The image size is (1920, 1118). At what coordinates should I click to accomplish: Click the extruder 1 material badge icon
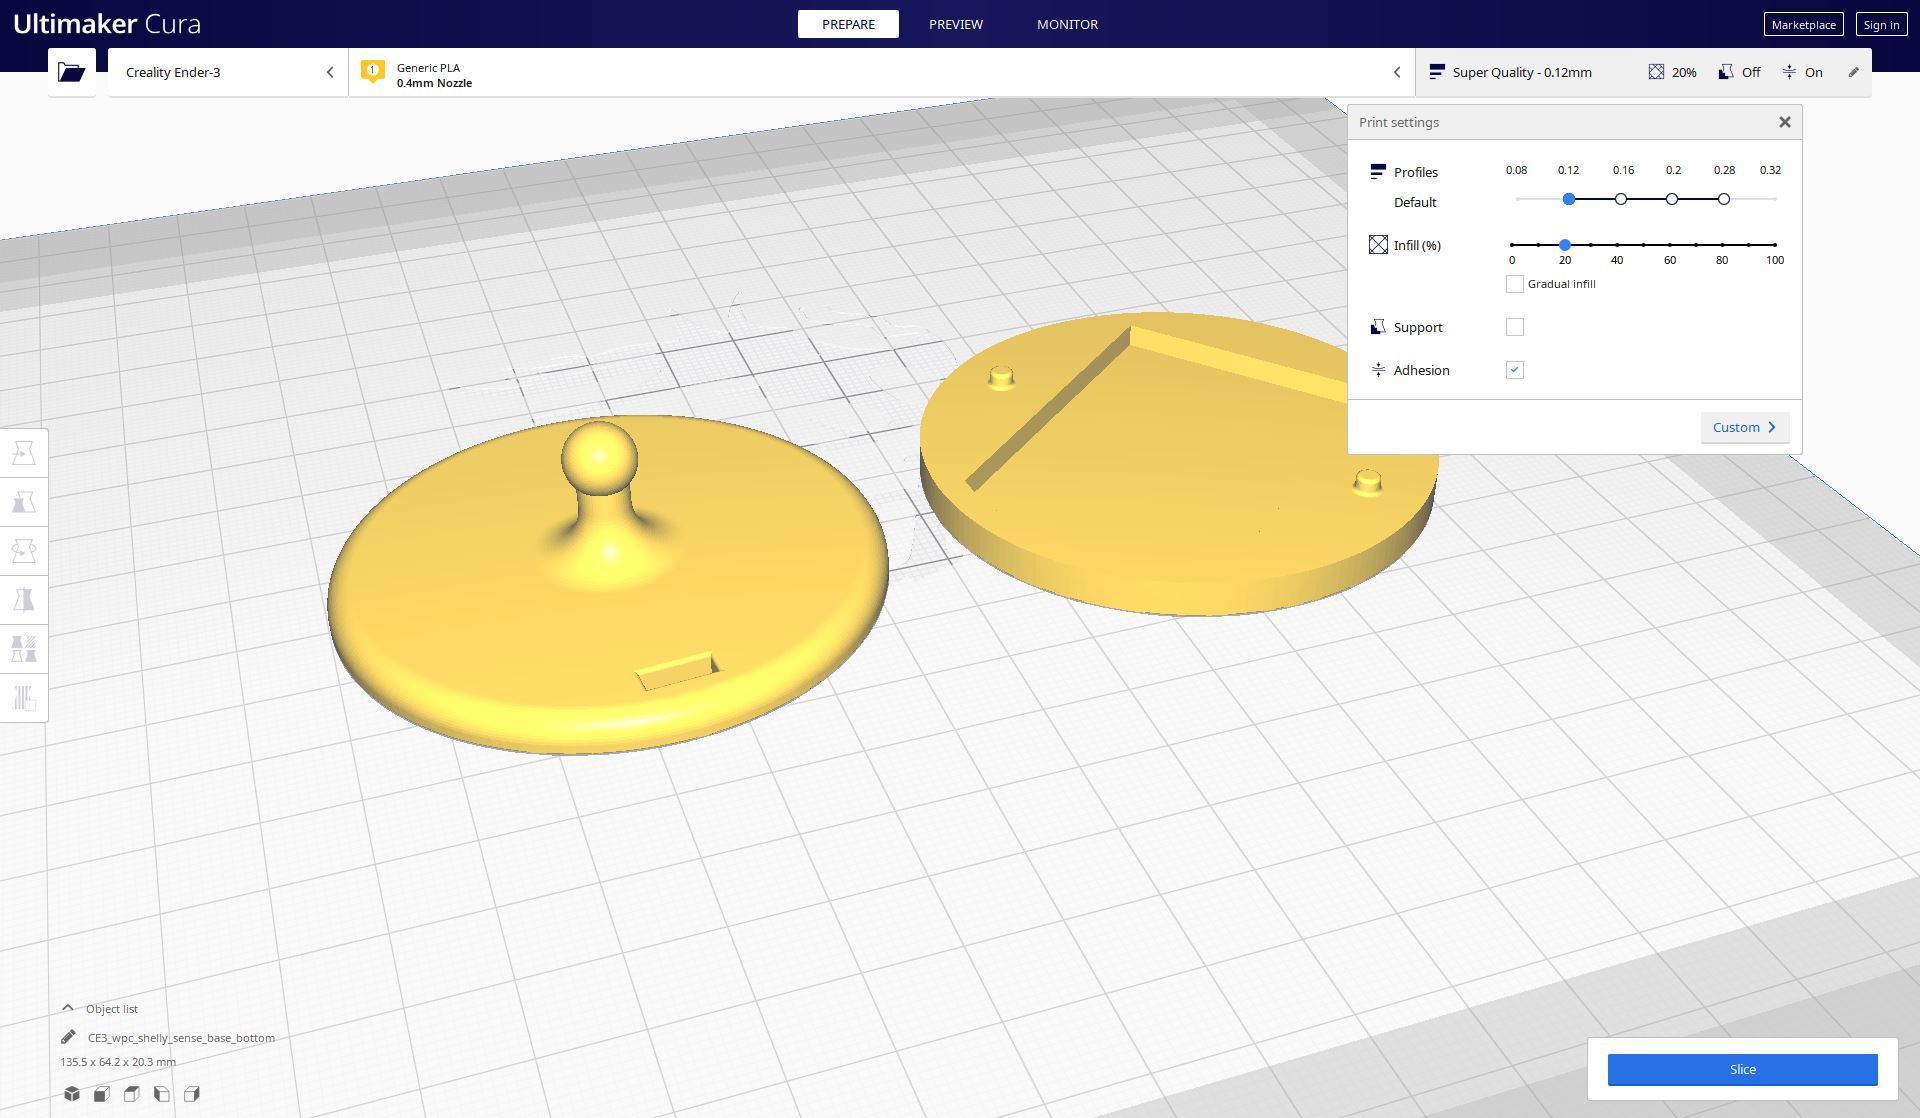372,72
